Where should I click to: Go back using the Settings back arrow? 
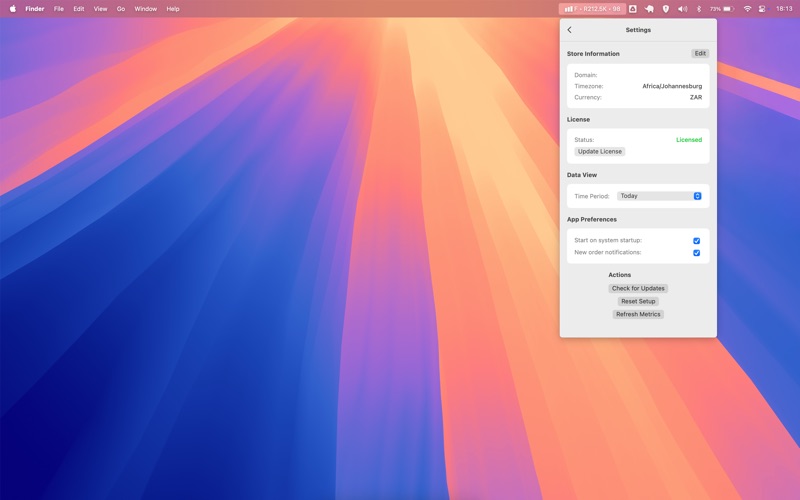[569, 30]
